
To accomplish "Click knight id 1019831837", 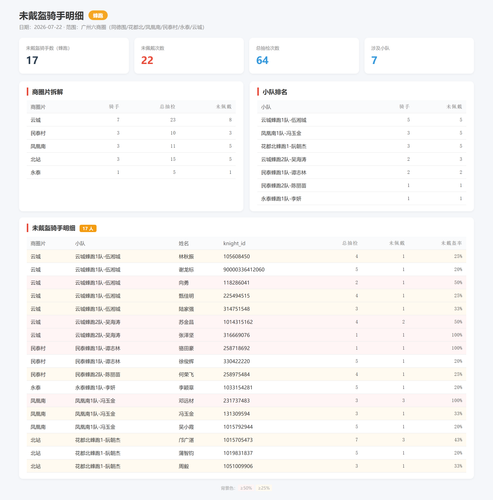I will [x=238, y=453].
